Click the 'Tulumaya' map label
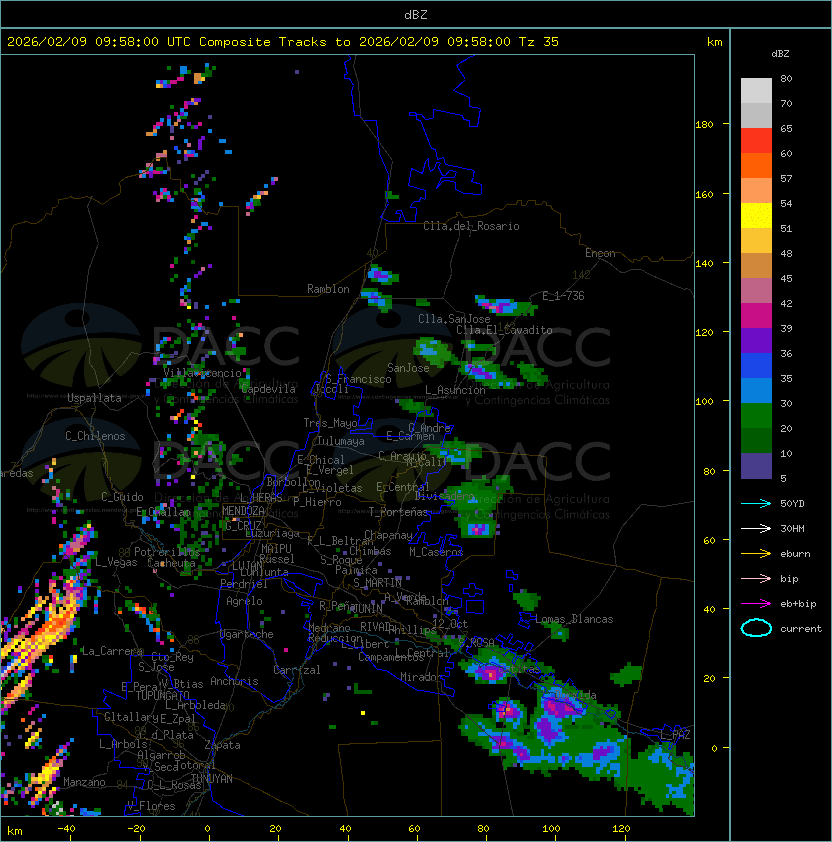832x842 pixels. click(x=341, y=441)
